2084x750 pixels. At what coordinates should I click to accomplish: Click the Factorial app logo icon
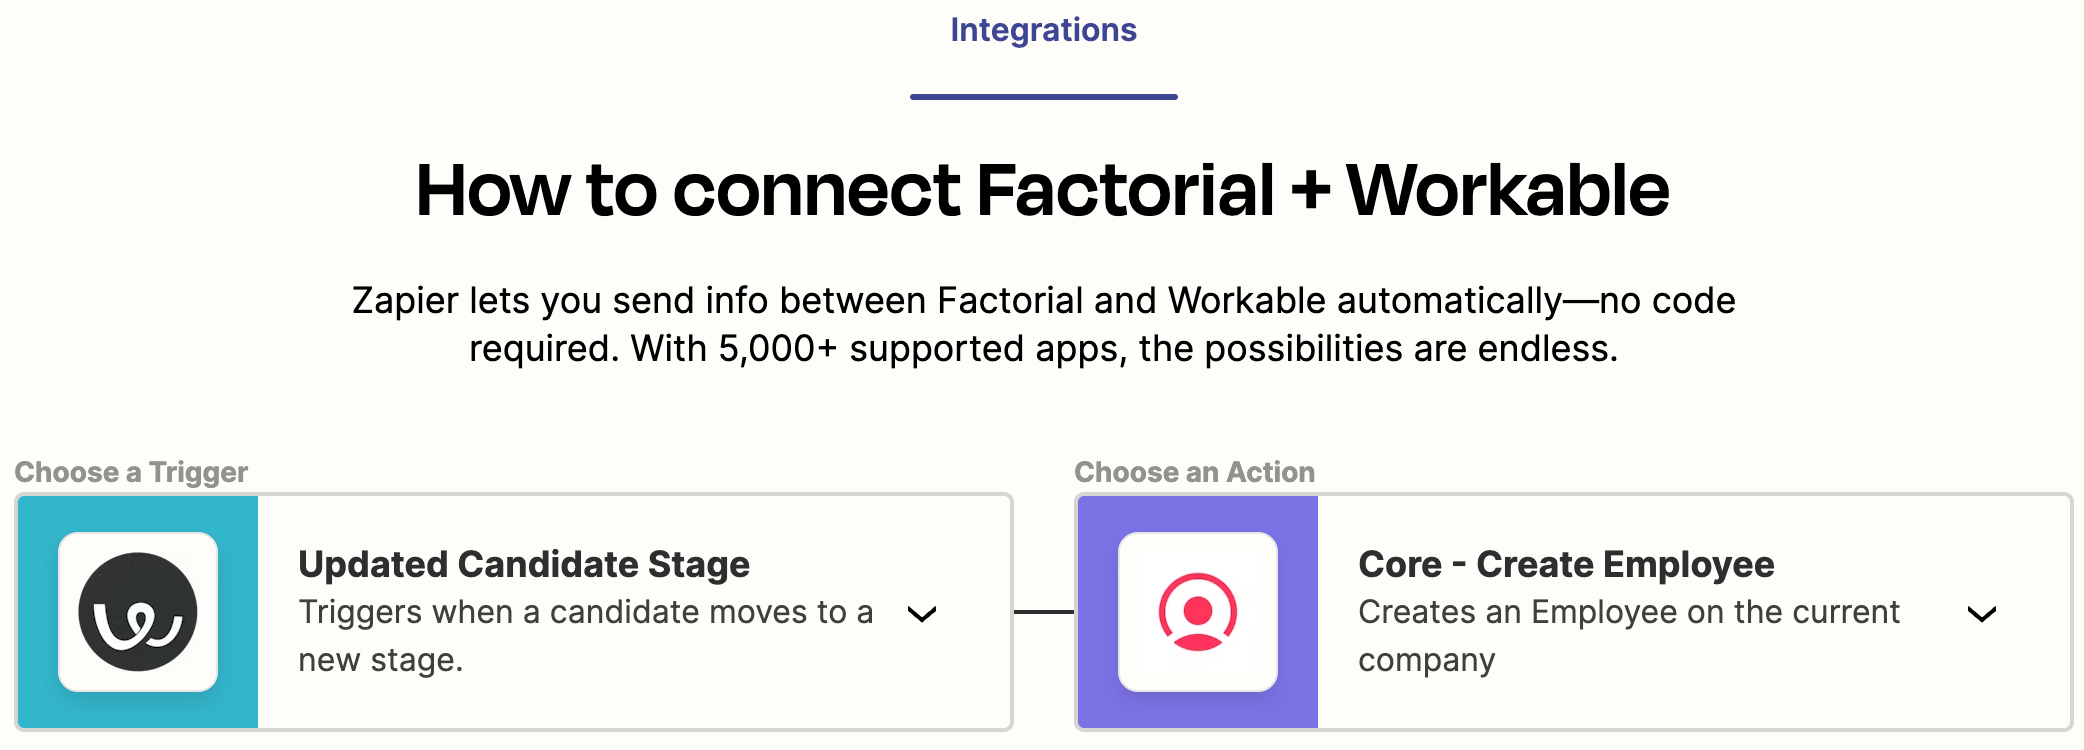[x=1198, y=612]
